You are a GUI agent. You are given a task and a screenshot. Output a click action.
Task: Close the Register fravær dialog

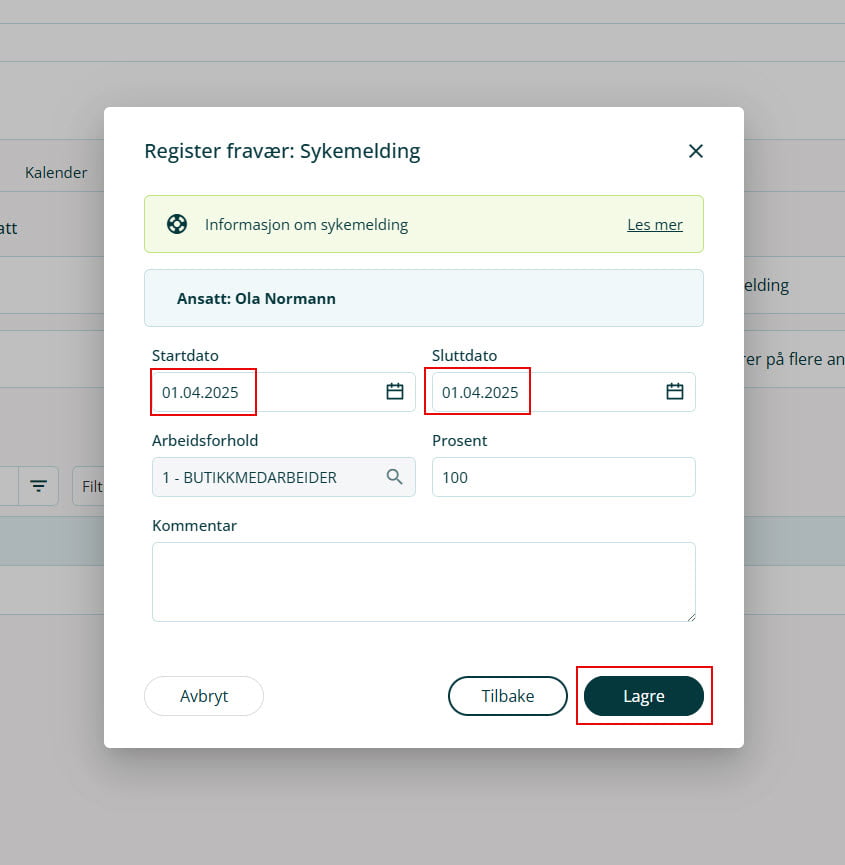(696, 151)
